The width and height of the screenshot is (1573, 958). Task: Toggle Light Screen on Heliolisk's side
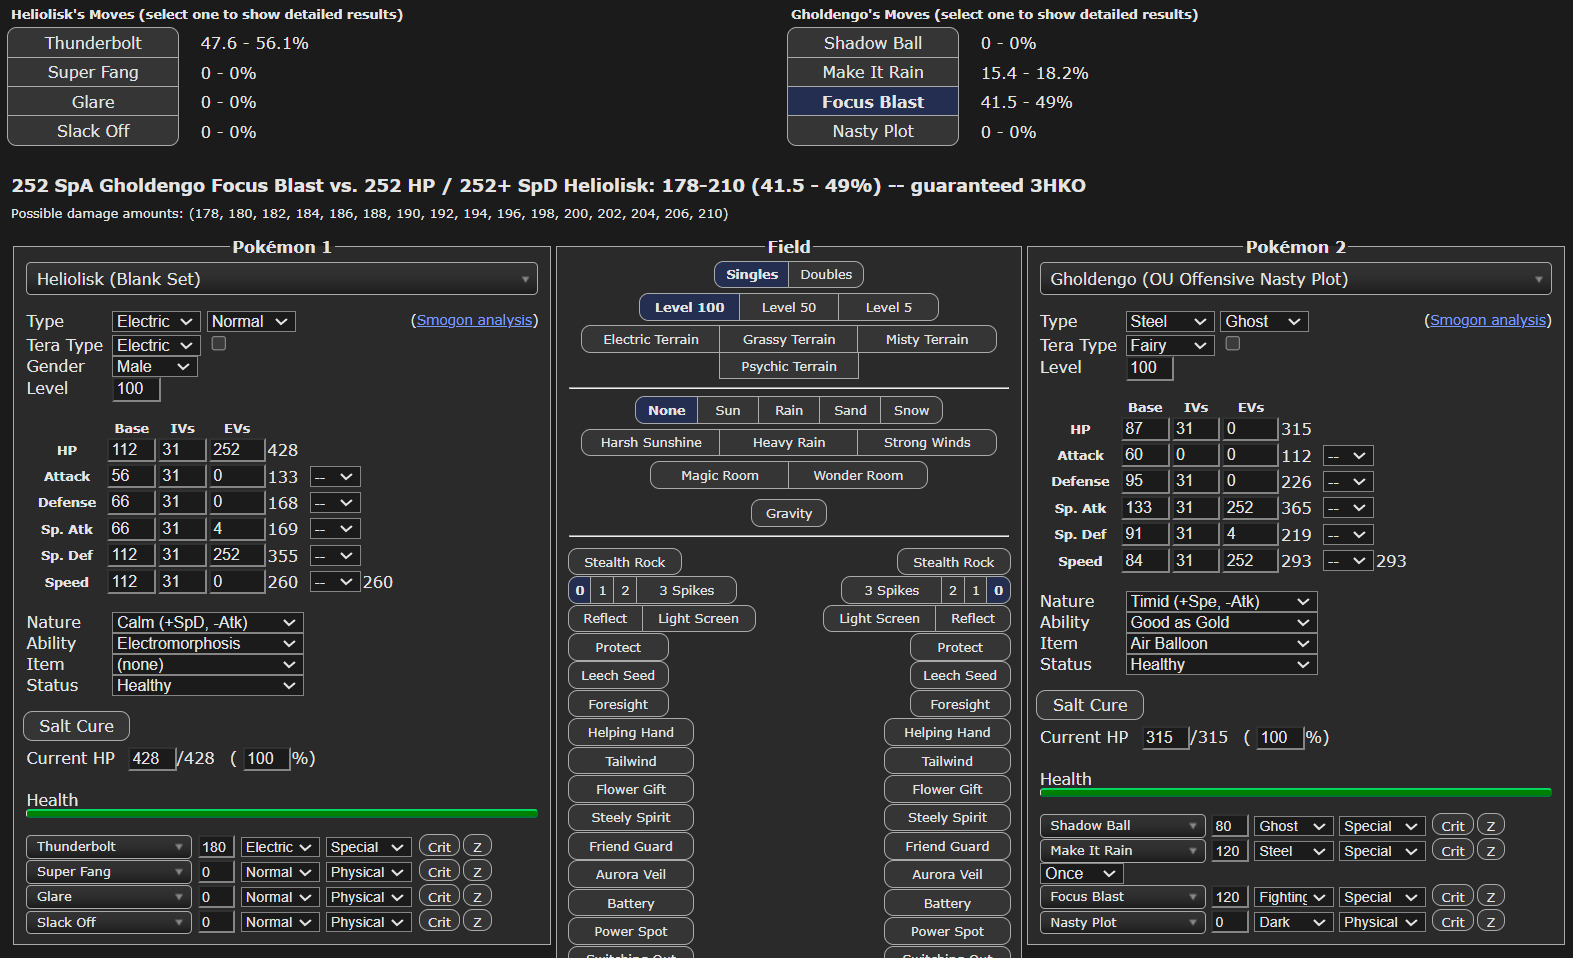698,618
